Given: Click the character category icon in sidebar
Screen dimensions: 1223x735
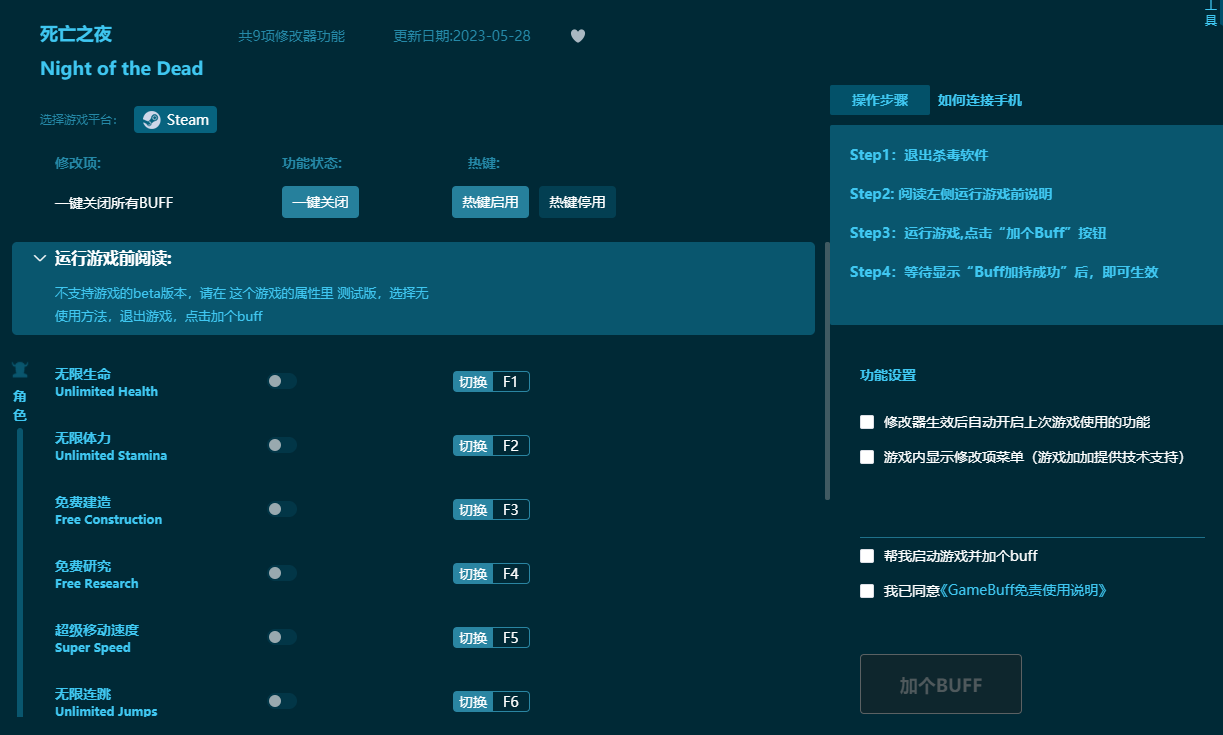Looking at the screenshot, I should click(20, 370).
